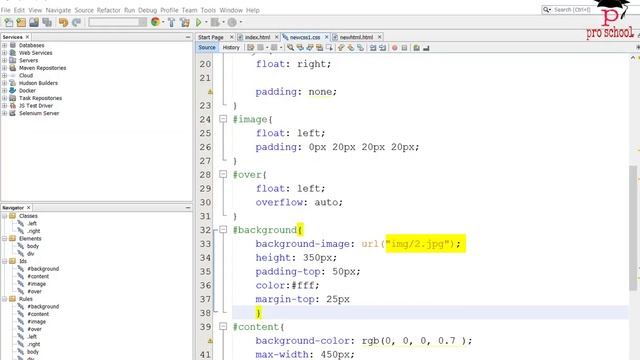640x360 pixels.
Task: Click the Build Project hammer icon
Action: coord(171,22)
